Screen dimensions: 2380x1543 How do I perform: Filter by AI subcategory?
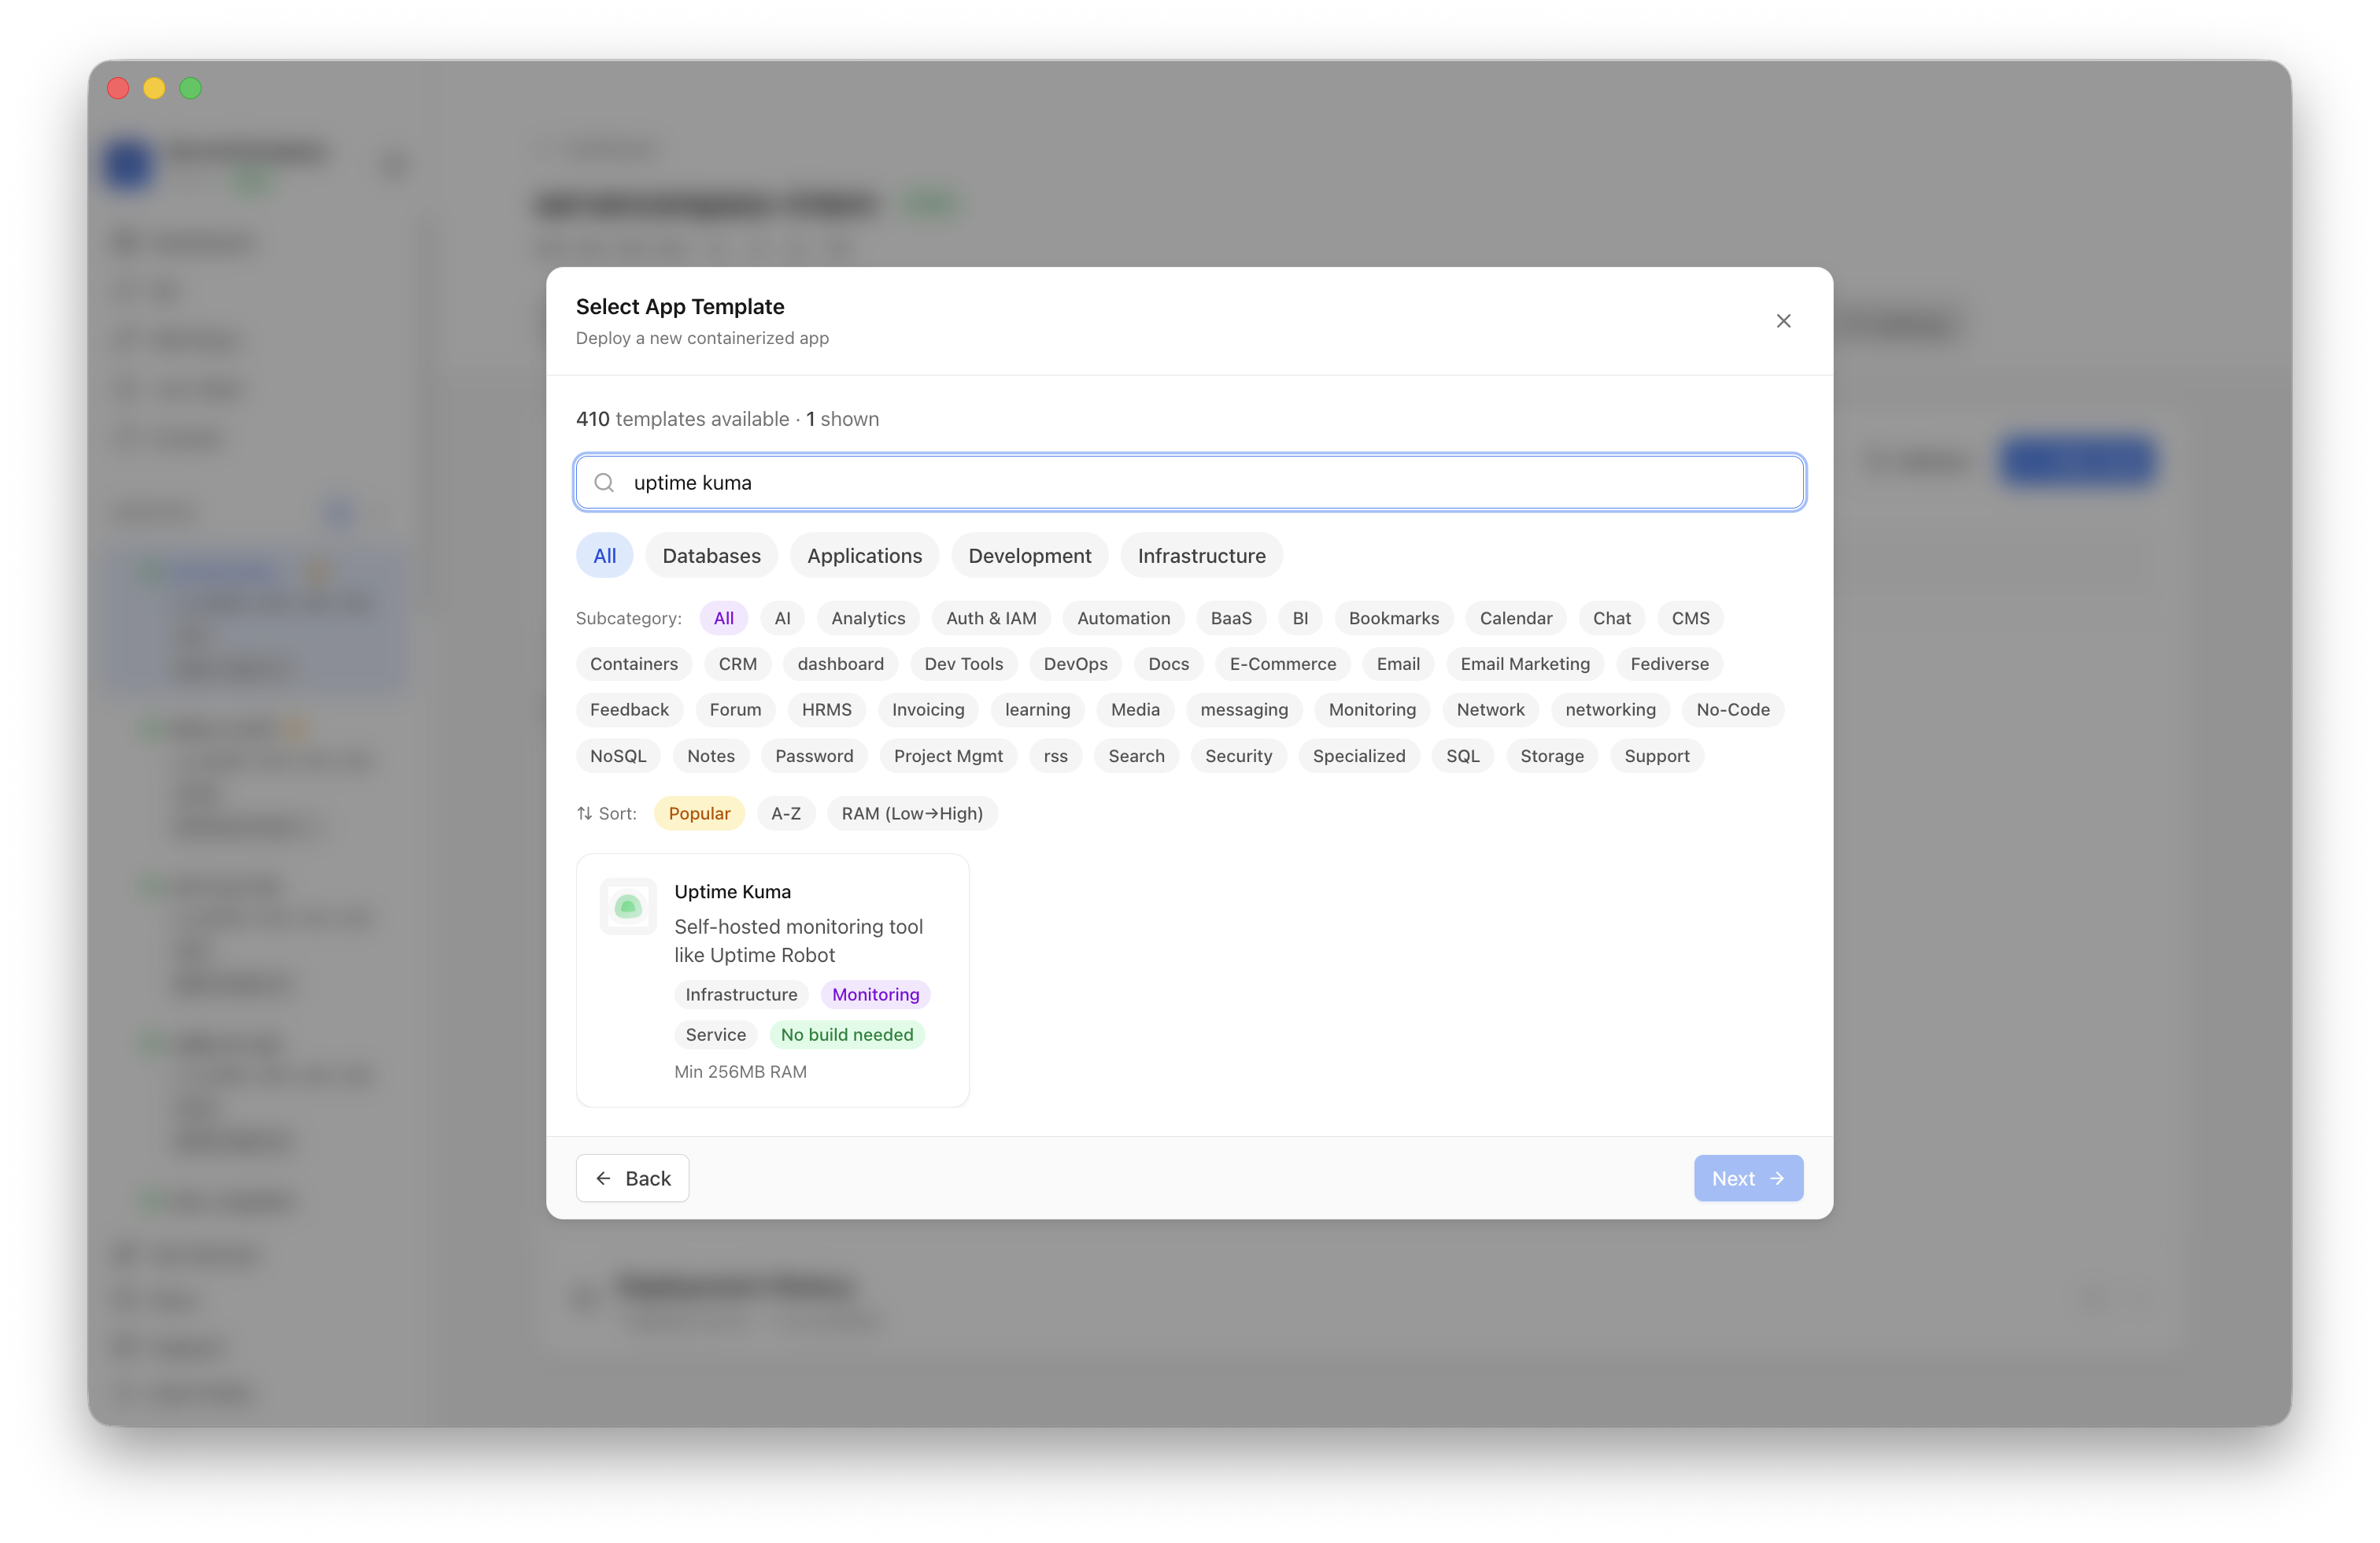point(783,618)
